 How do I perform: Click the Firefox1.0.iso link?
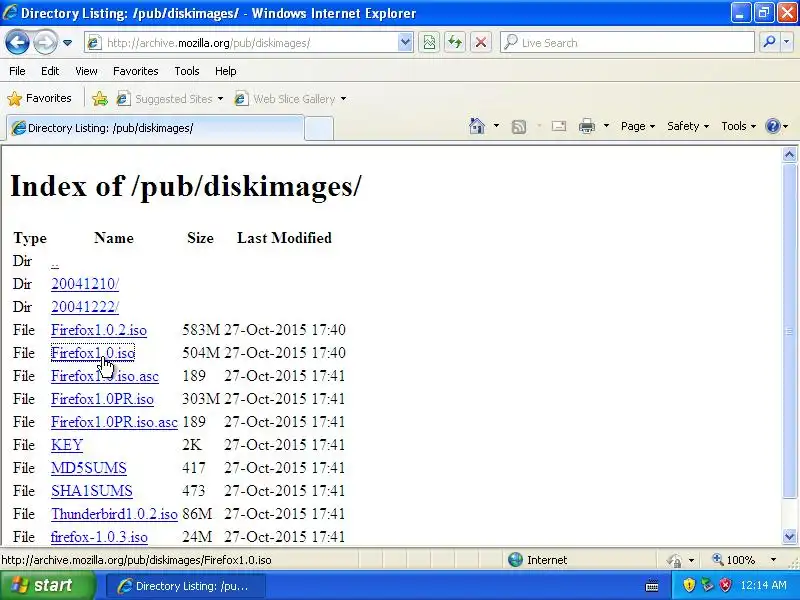point(93,353)
